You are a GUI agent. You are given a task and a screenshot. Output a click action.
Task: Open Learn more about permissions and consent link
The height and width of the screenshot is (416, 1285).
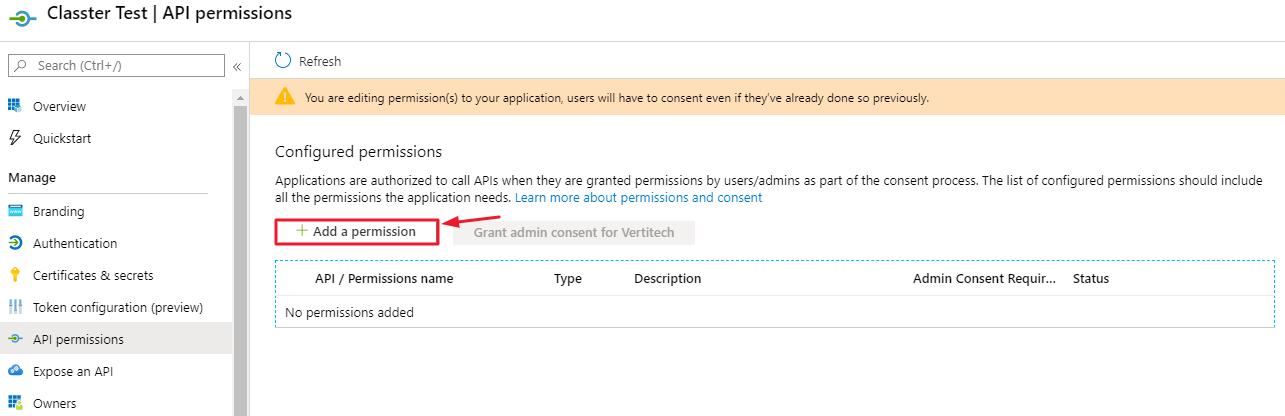pos(638,198)
